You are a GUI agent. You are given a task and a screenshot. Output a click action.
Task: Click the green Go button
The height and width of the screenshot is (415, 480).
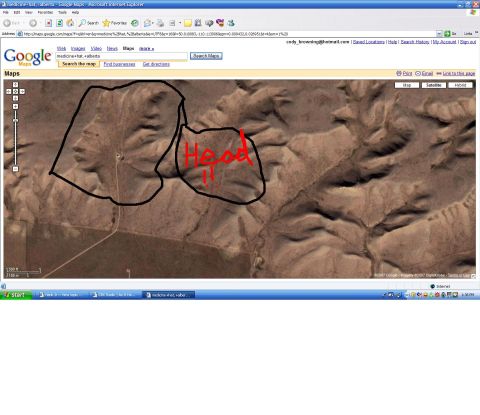point(450,34)
